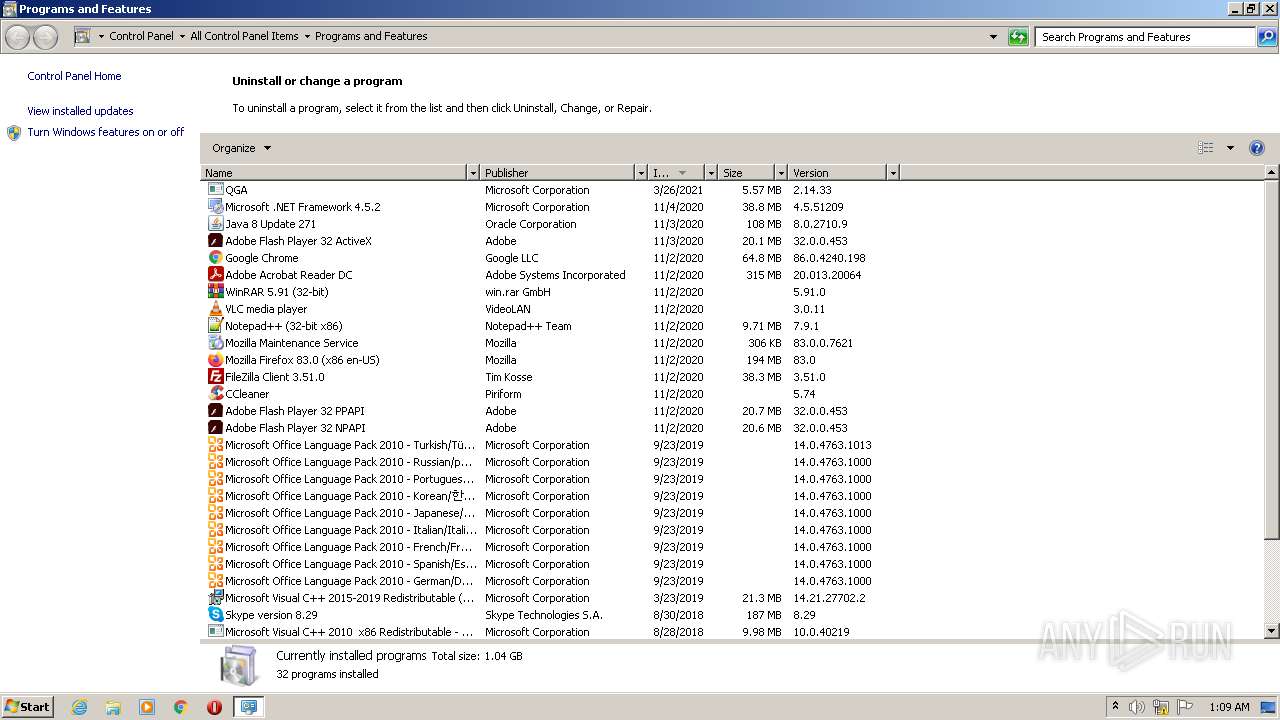Select the Microsoft Visual C++ 2010 x86 Redistributable row
The image size is (1280, 720).
pos(733,632)
